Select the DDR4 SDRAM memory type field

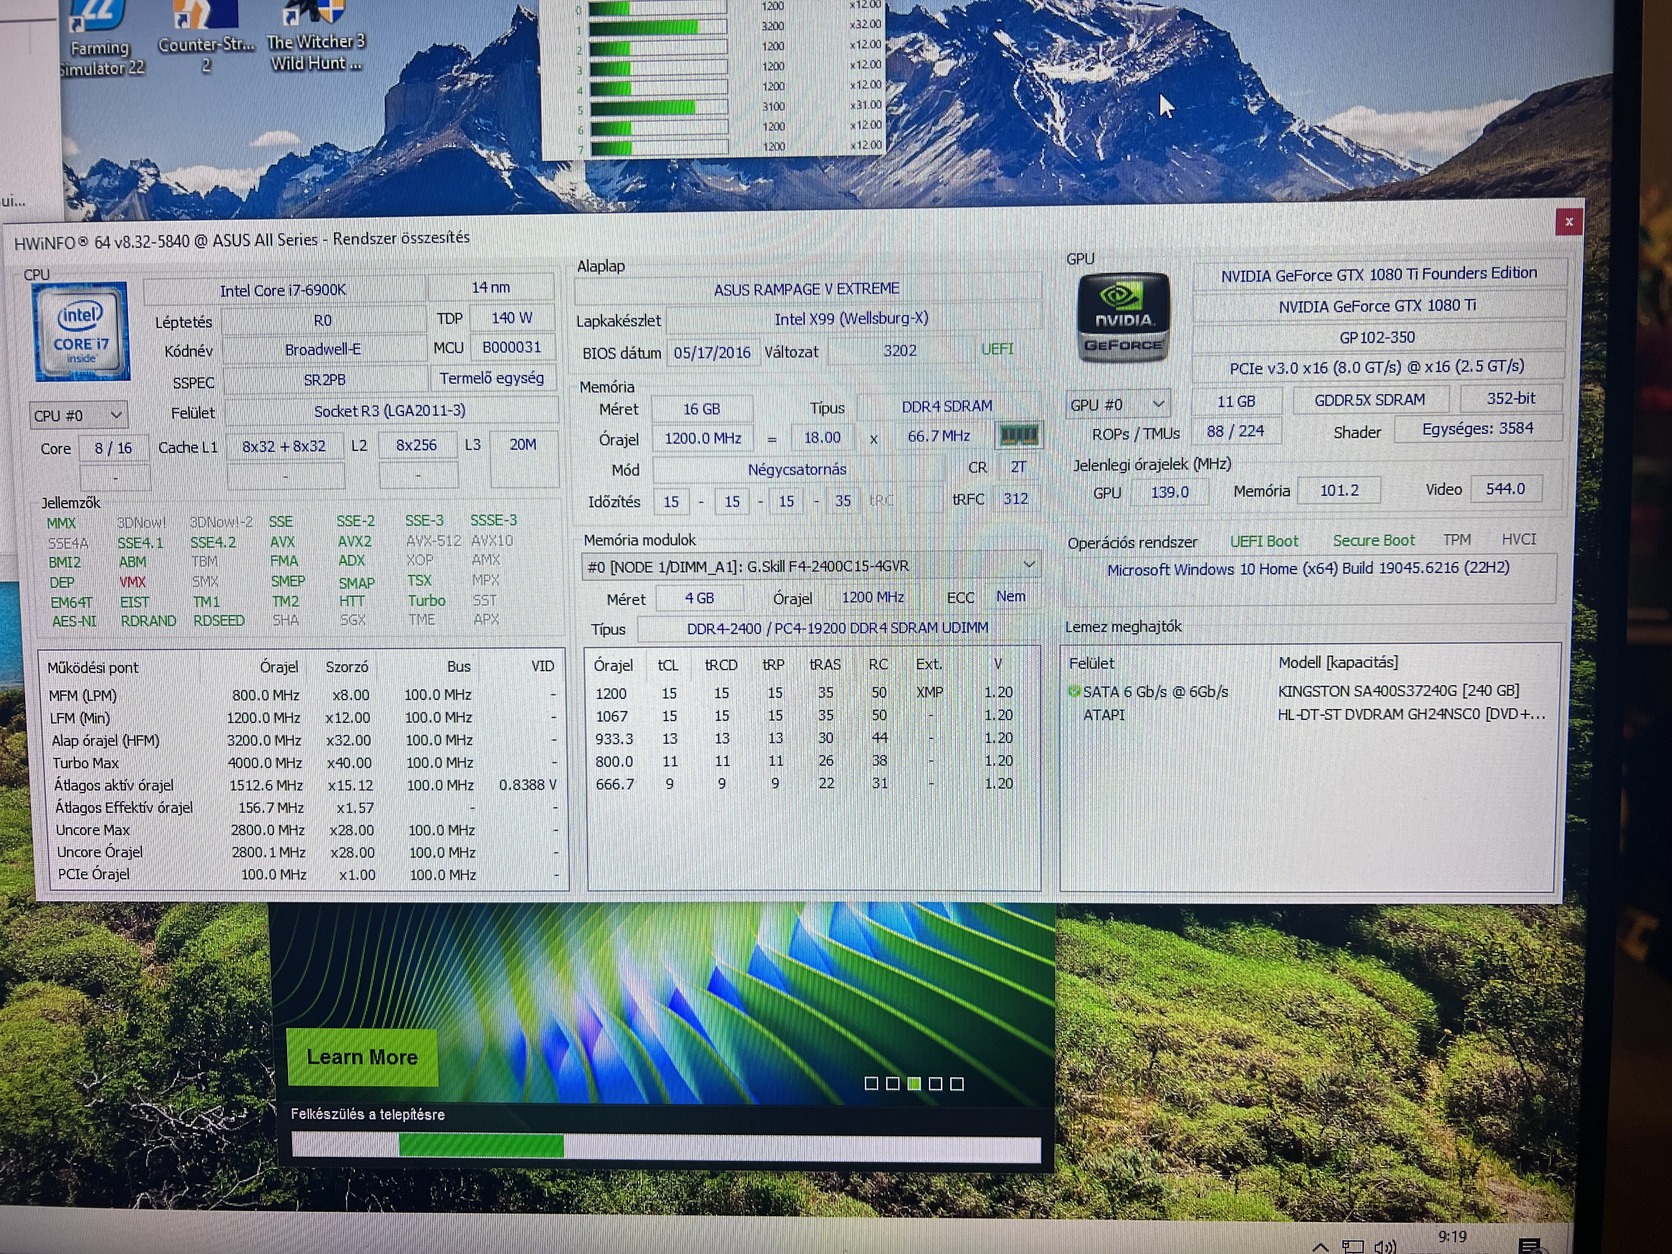click(x=947, y=406)
